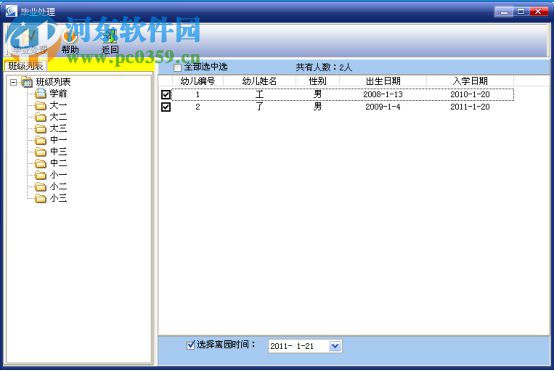The height and width of the screenshot is (371, 554).
Task: Select the 大三 class folder
Action: pos(58,128)
